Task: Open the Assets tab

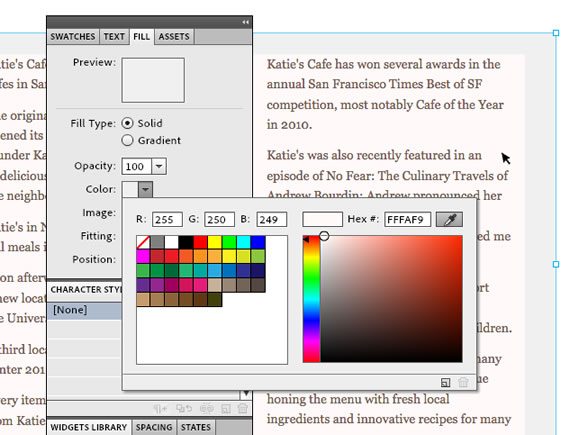Action: point(174,36)
